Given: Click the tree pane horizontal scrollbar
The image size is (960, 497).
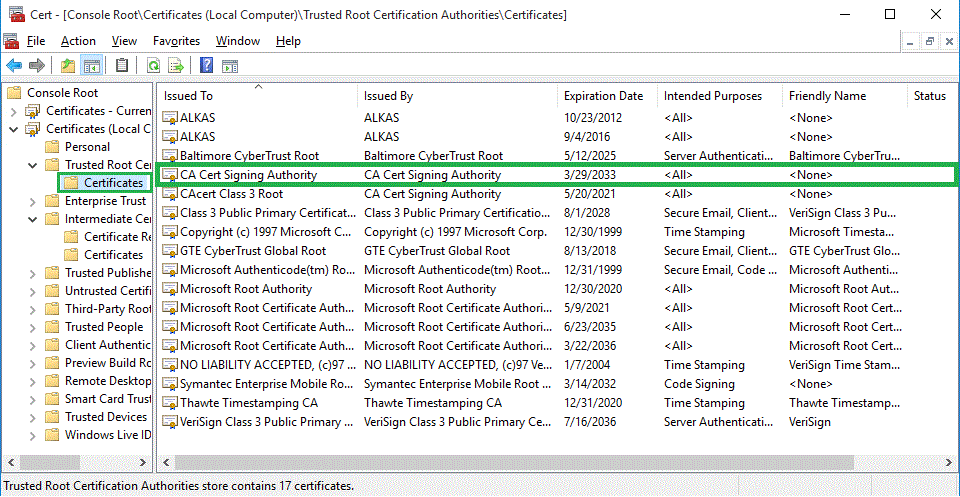Looking at the screenshot, I should (x=76, y=463).
